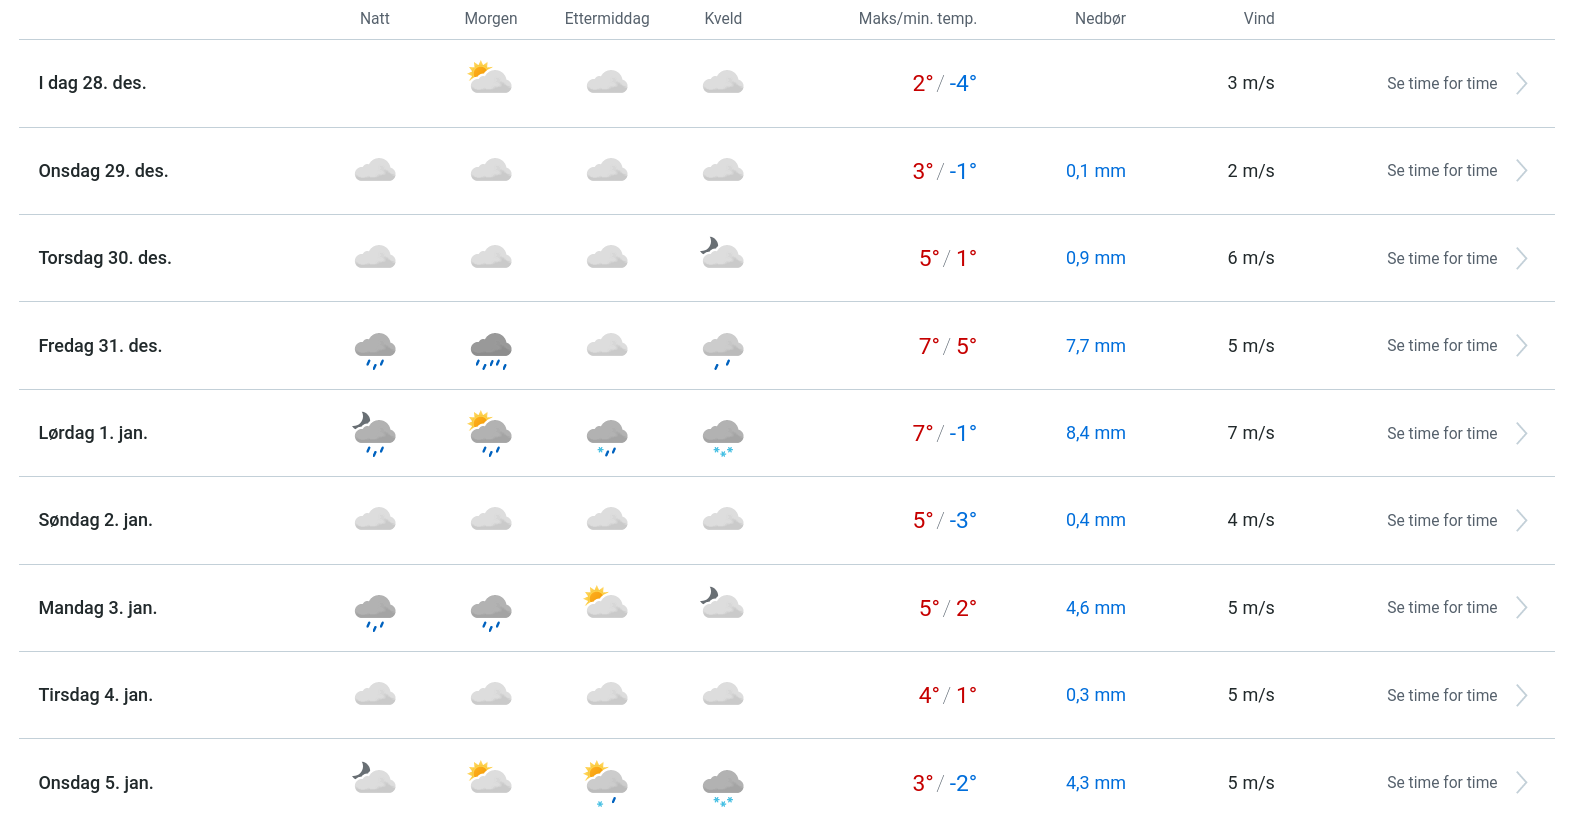Click the Nedbør column header
Image resolution: width=1574 pixels, height=825 pixels.
pyautogui.click(x=1100, y=19)
